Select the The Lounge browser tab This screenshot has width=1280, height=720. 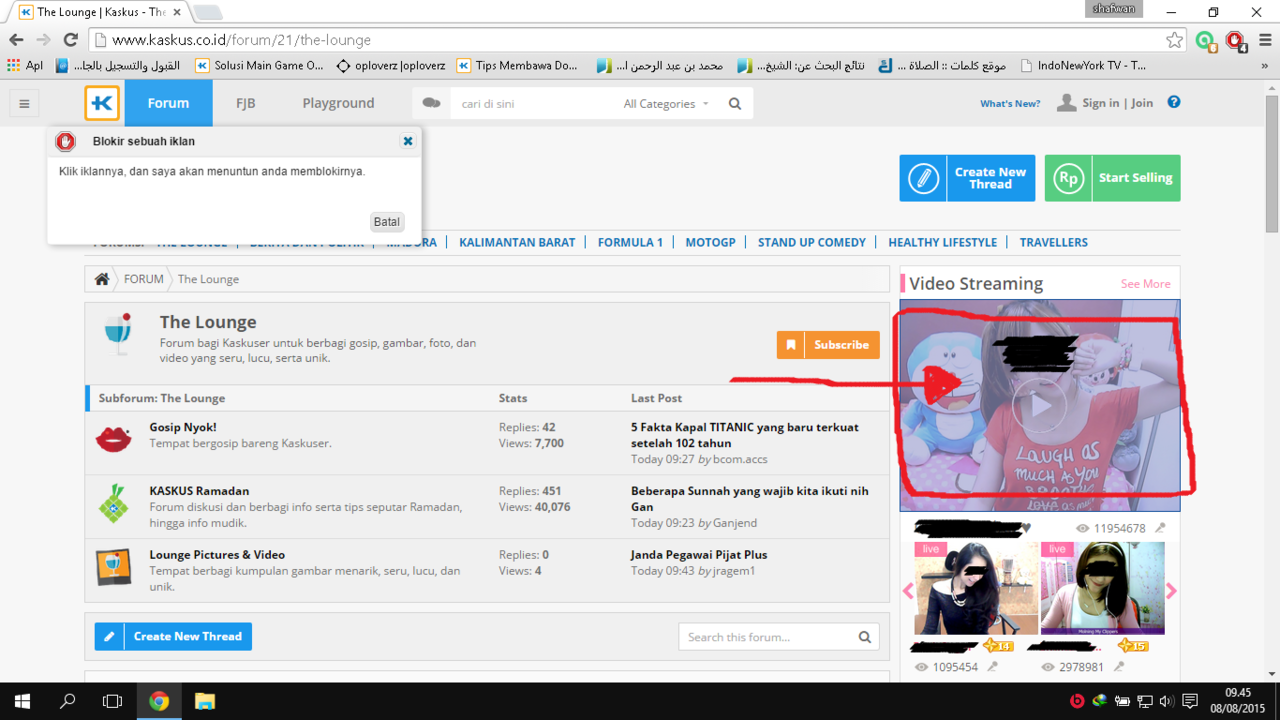[100, 12]
